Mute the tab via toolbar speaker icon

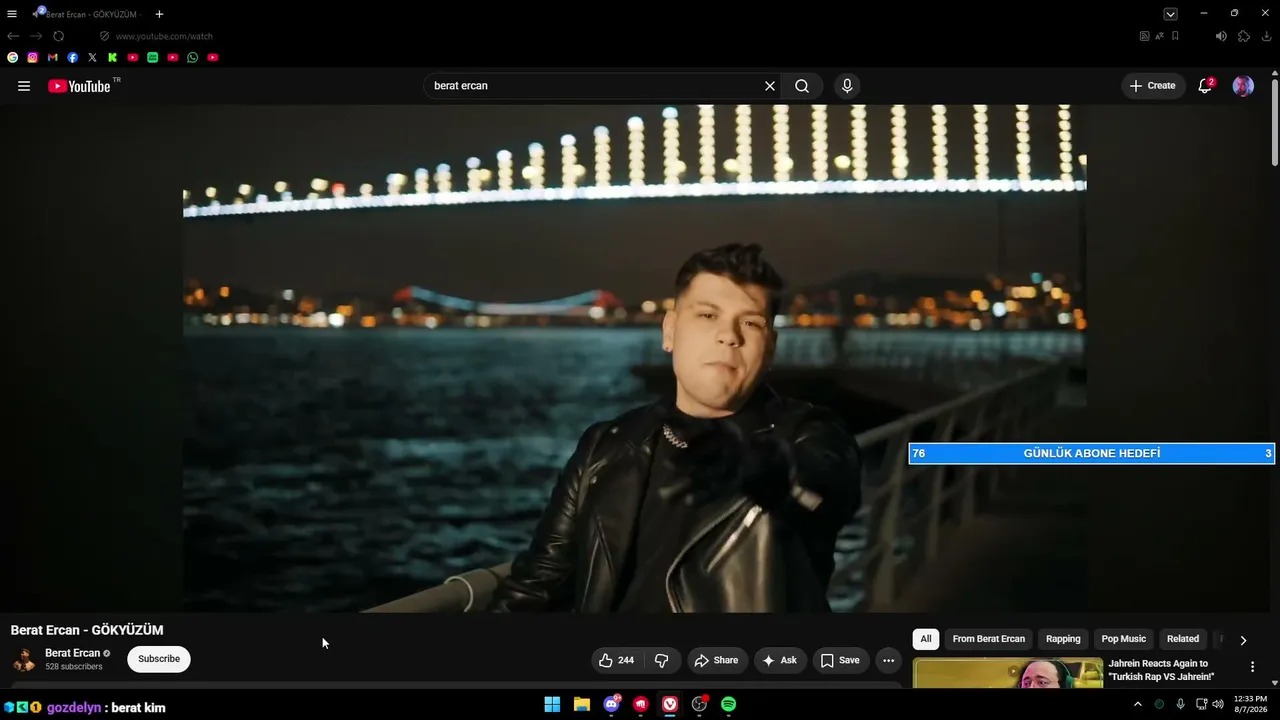[x=1221, y=36]
